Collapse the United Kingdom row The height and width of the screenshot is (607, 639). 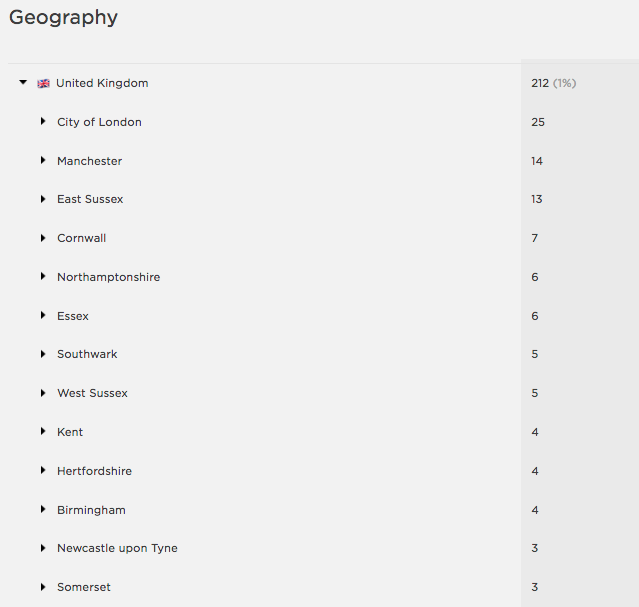(23, 82)
